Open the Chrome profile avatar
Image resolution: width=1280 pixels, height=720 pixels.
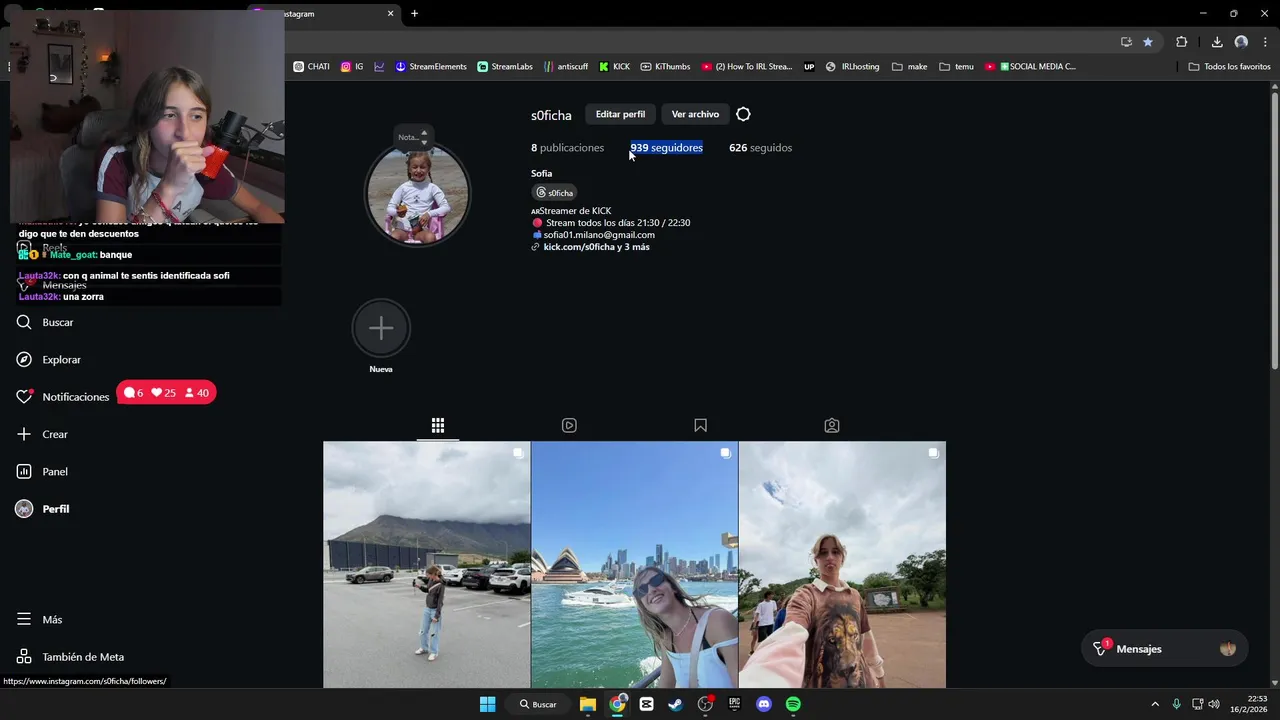[1241, 42]
